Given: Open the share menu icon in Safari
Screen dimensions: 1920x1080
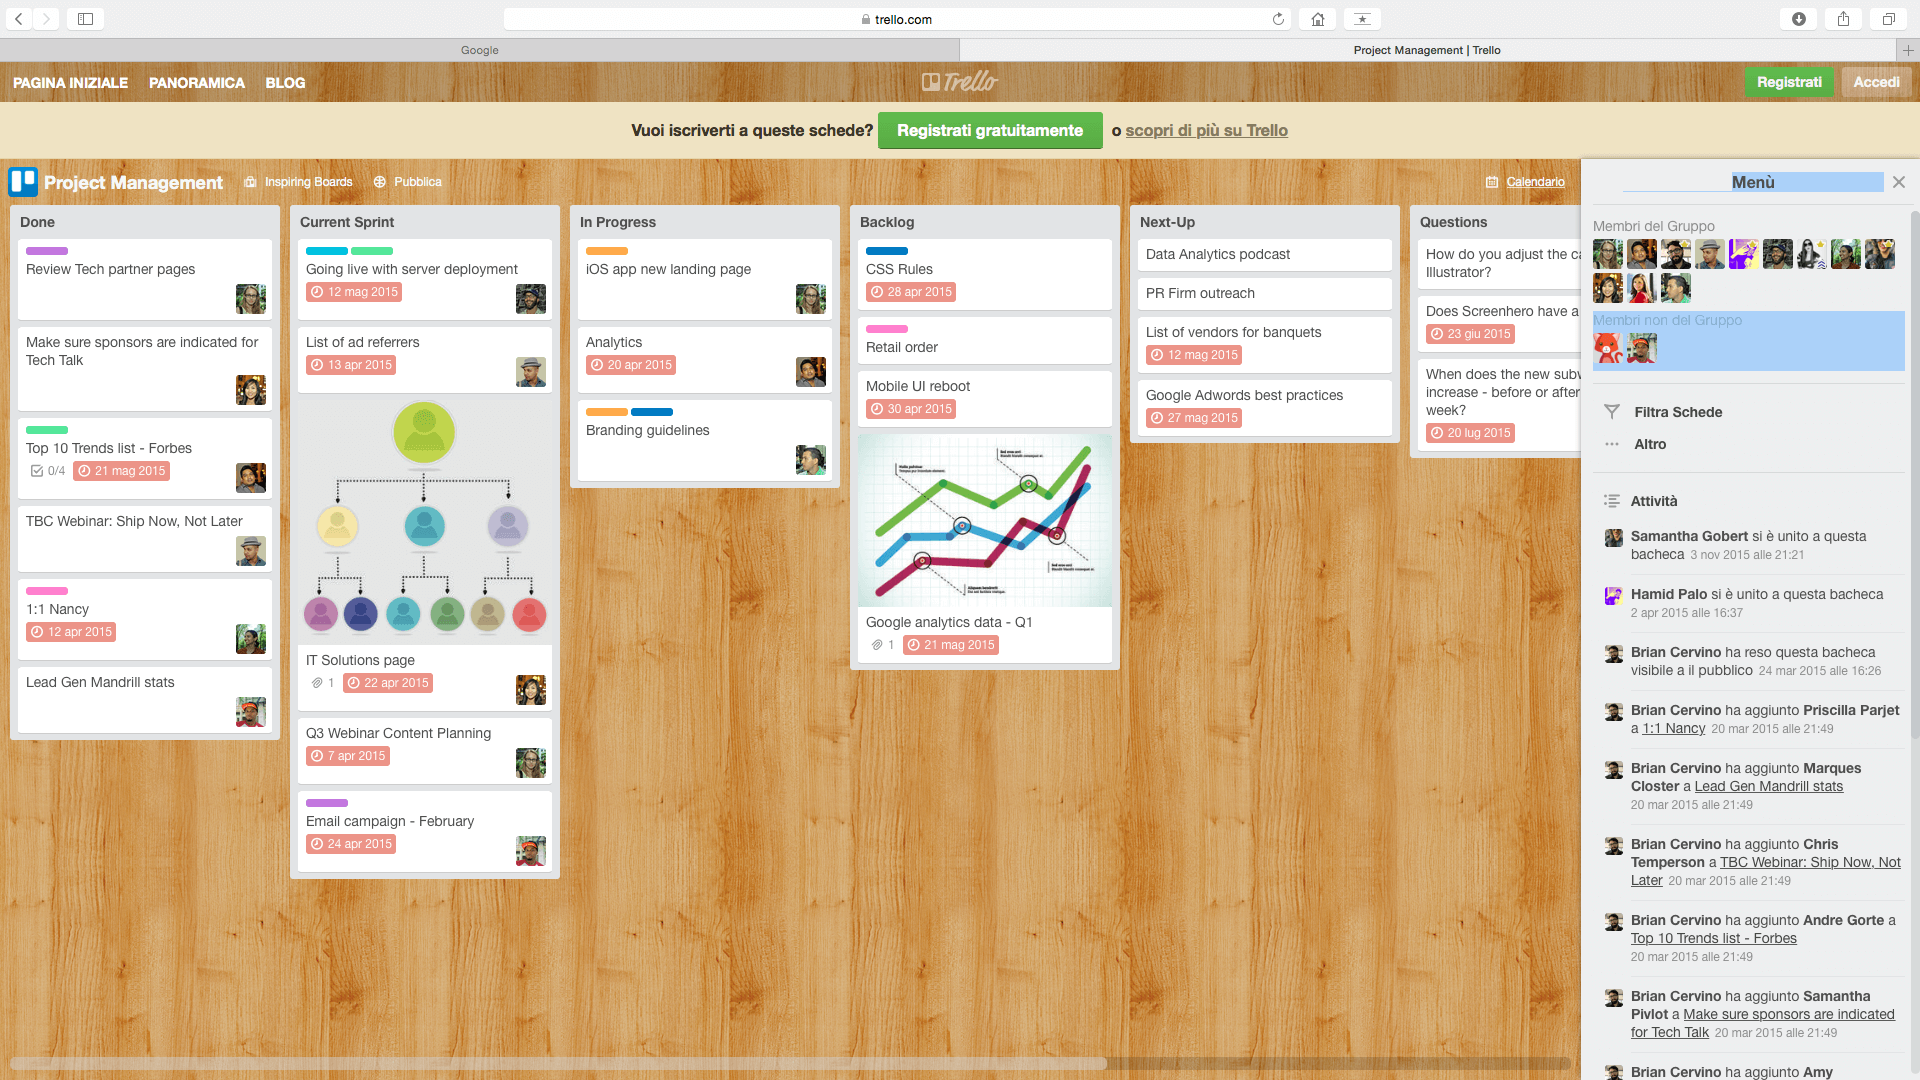Looking at the screenshot, I should point(1843,19).
